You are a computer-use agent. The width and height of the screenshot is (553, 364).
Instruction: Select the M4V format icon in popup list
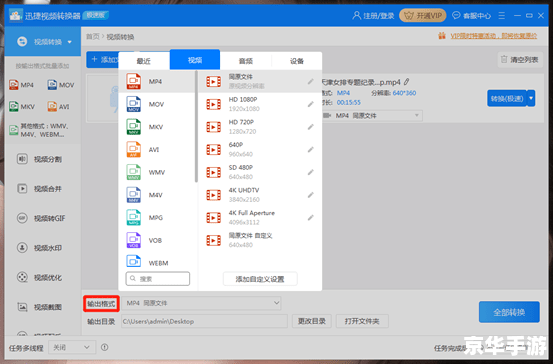(134, 195)
